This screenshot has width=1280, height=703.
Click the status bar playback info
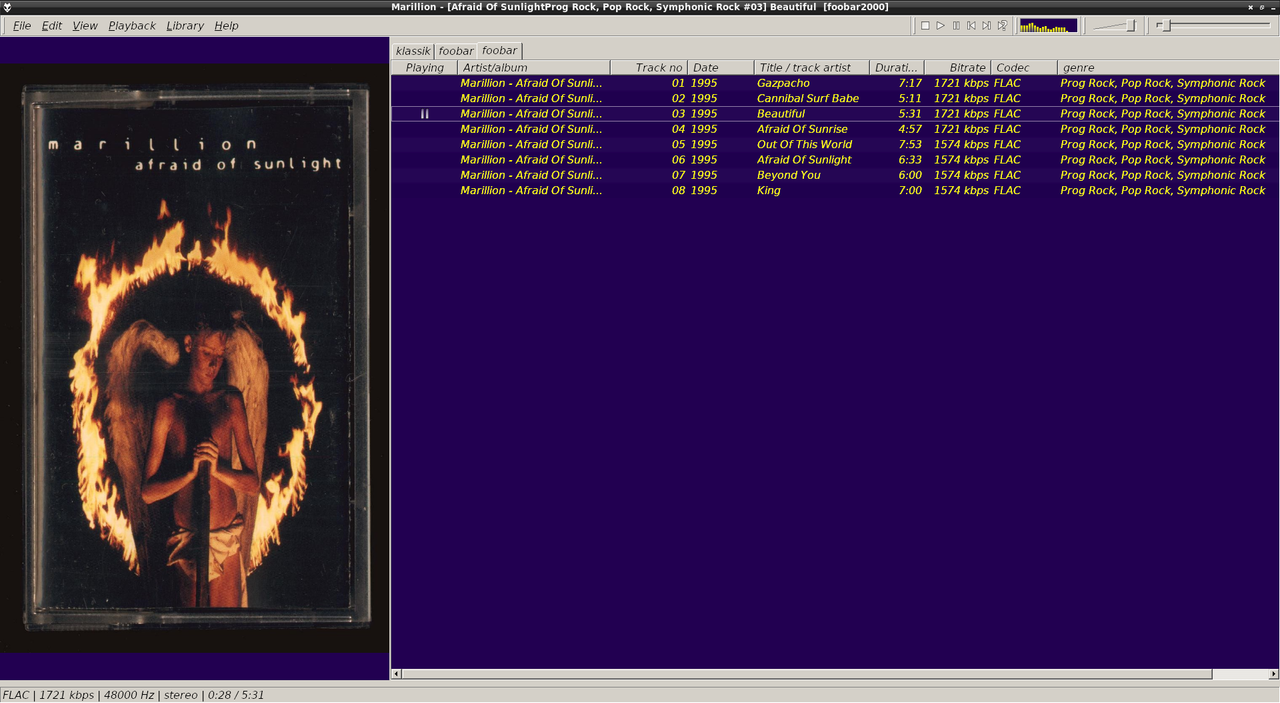[133, 694]
